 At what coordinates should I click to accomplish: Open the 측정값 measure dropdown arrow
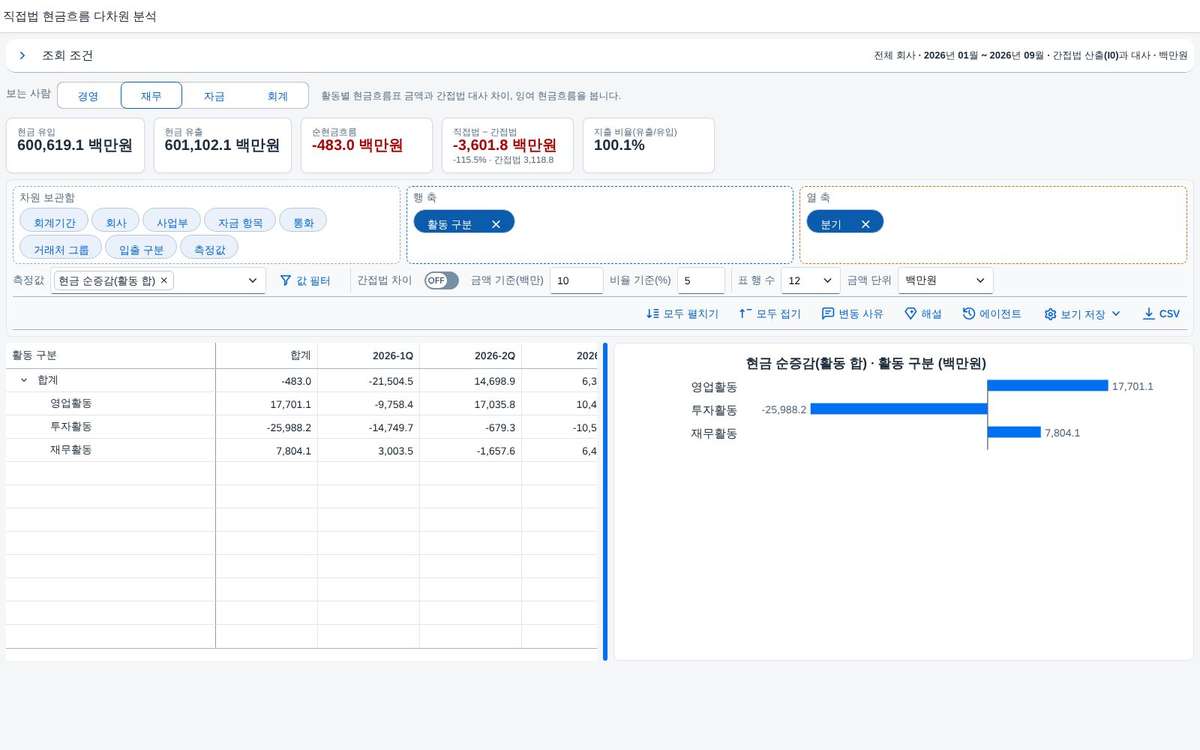point(253,281)
